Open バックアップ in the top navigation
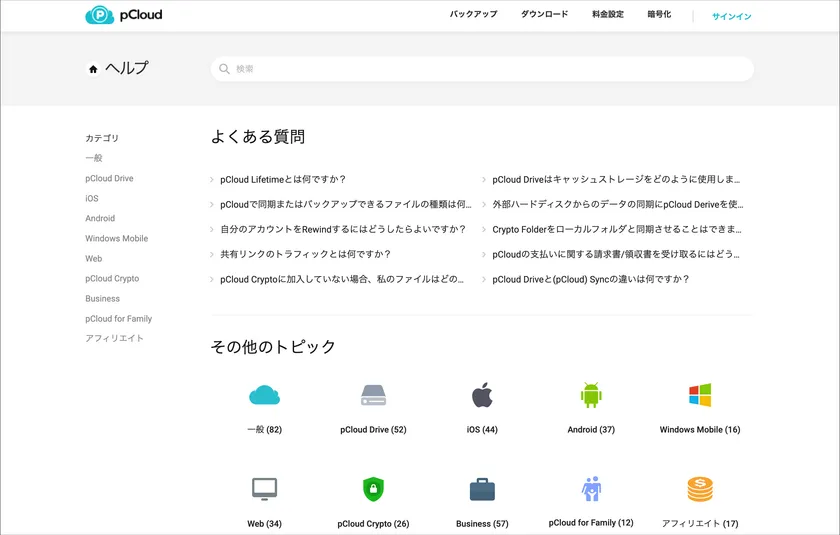840x535 pixels. pos(474,15)
